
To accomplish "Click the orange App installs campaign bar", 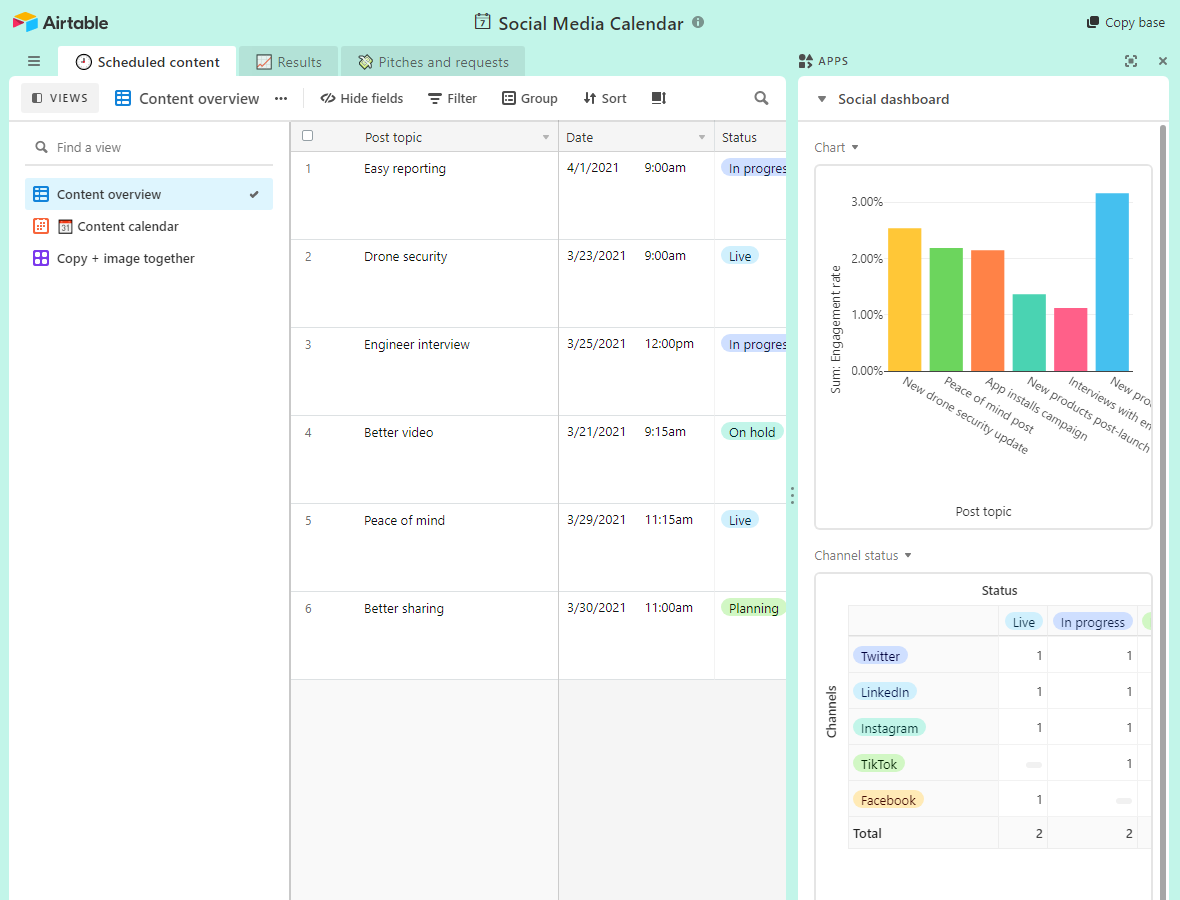I will 987,310.
